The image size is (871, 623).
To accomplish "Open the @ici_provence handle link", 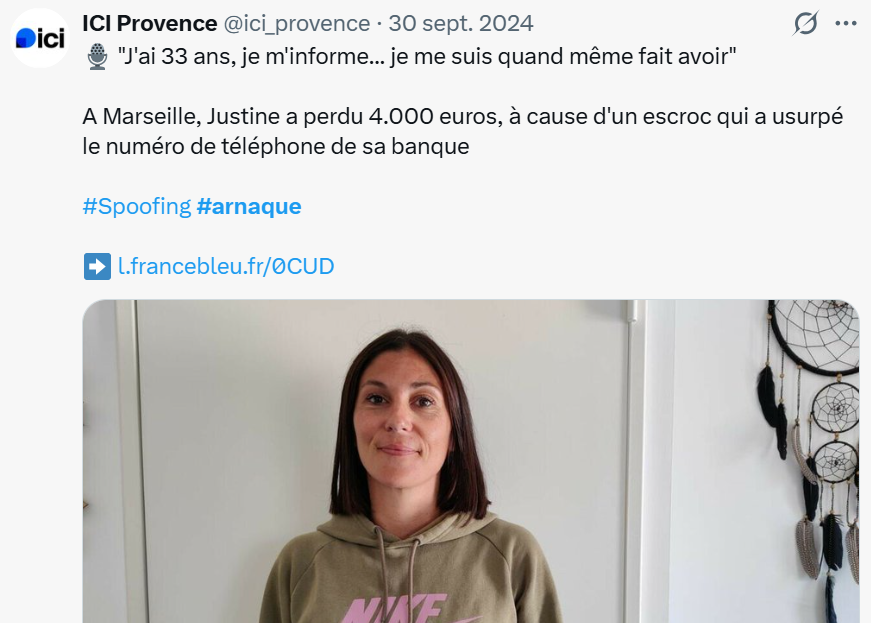I will pos(297,23).
